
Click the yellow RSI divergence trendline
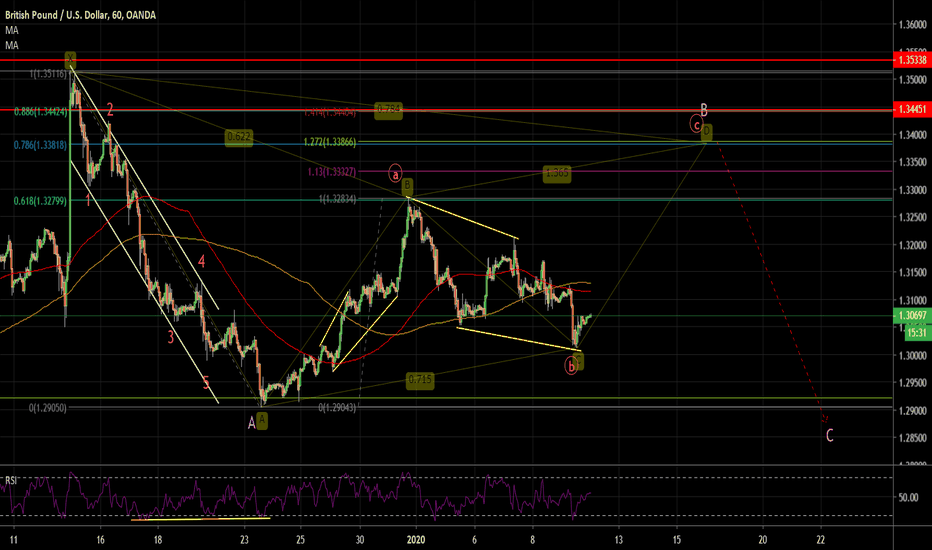(x=200, y=518)
